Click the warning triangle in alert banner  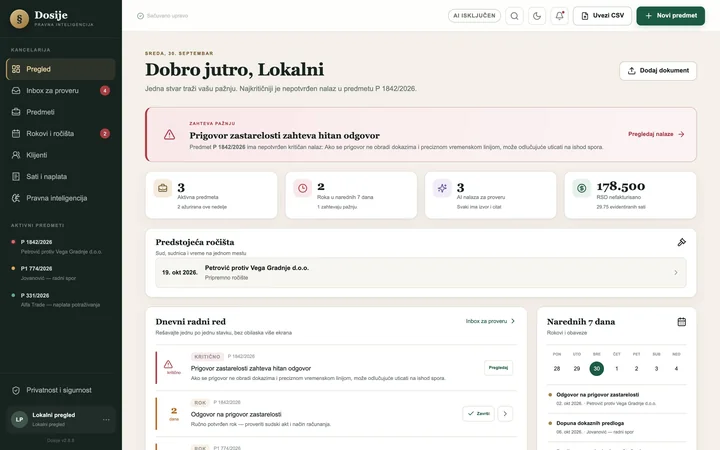pos(169,135)
